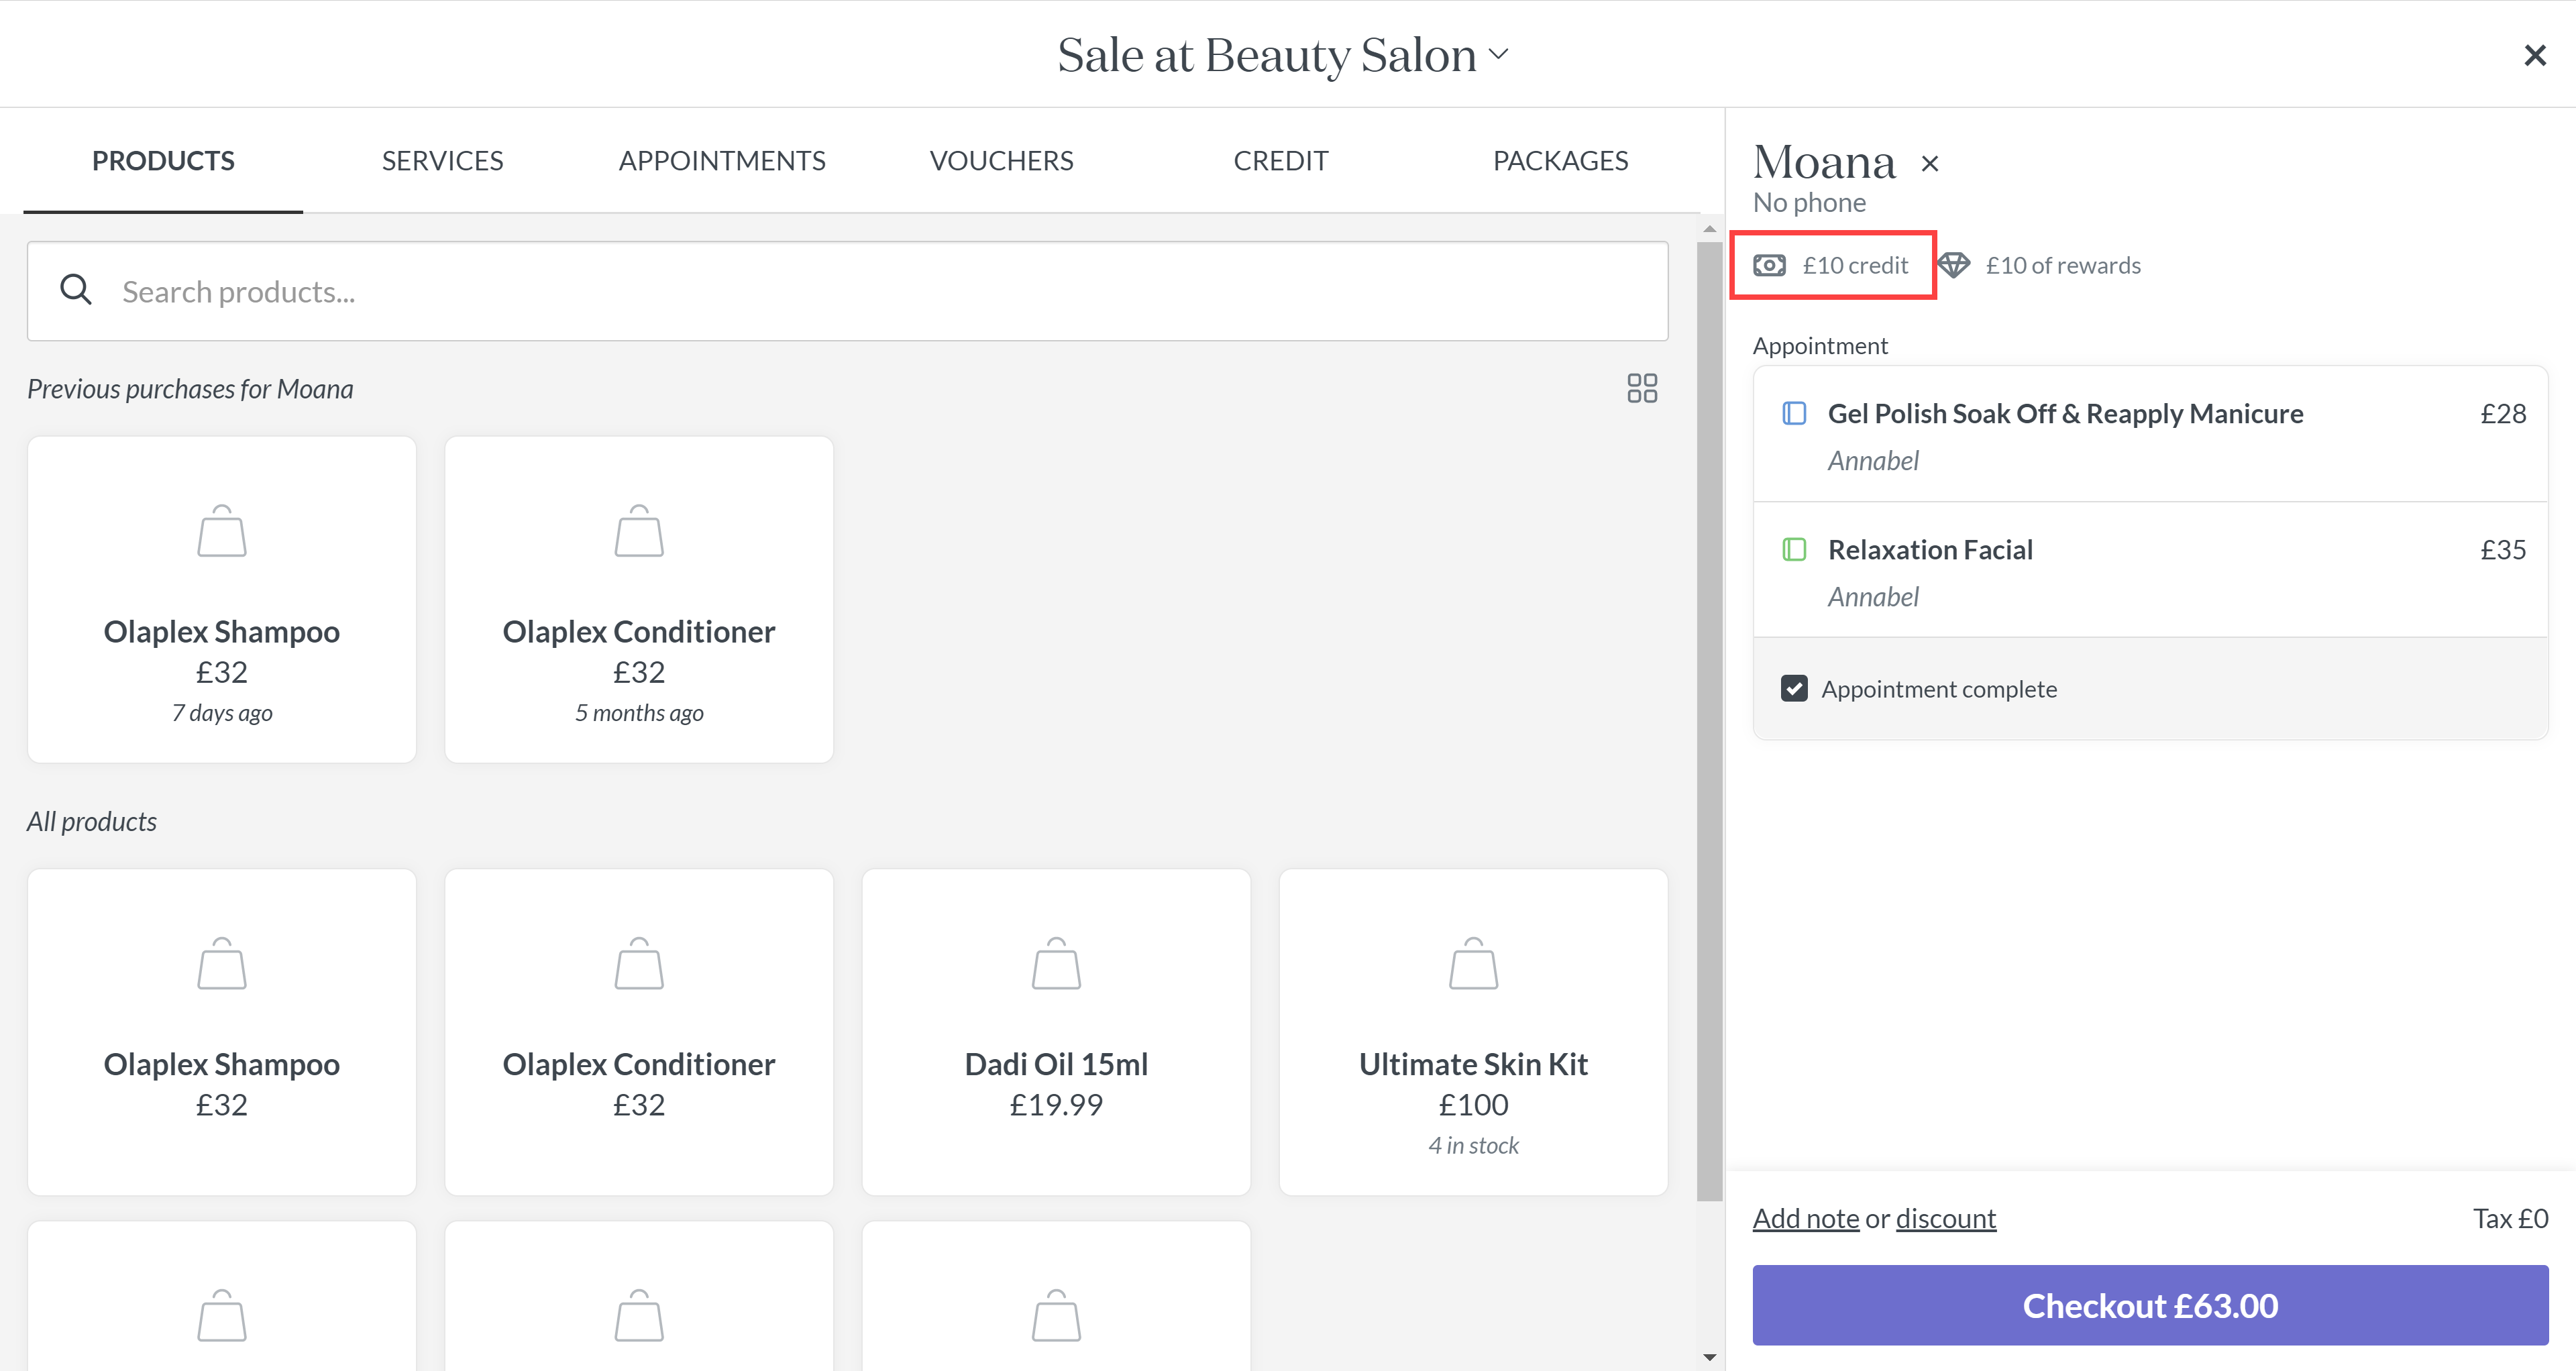
Task: Click the £10 credit cash icon
Action: click(x=1769, y=265)
